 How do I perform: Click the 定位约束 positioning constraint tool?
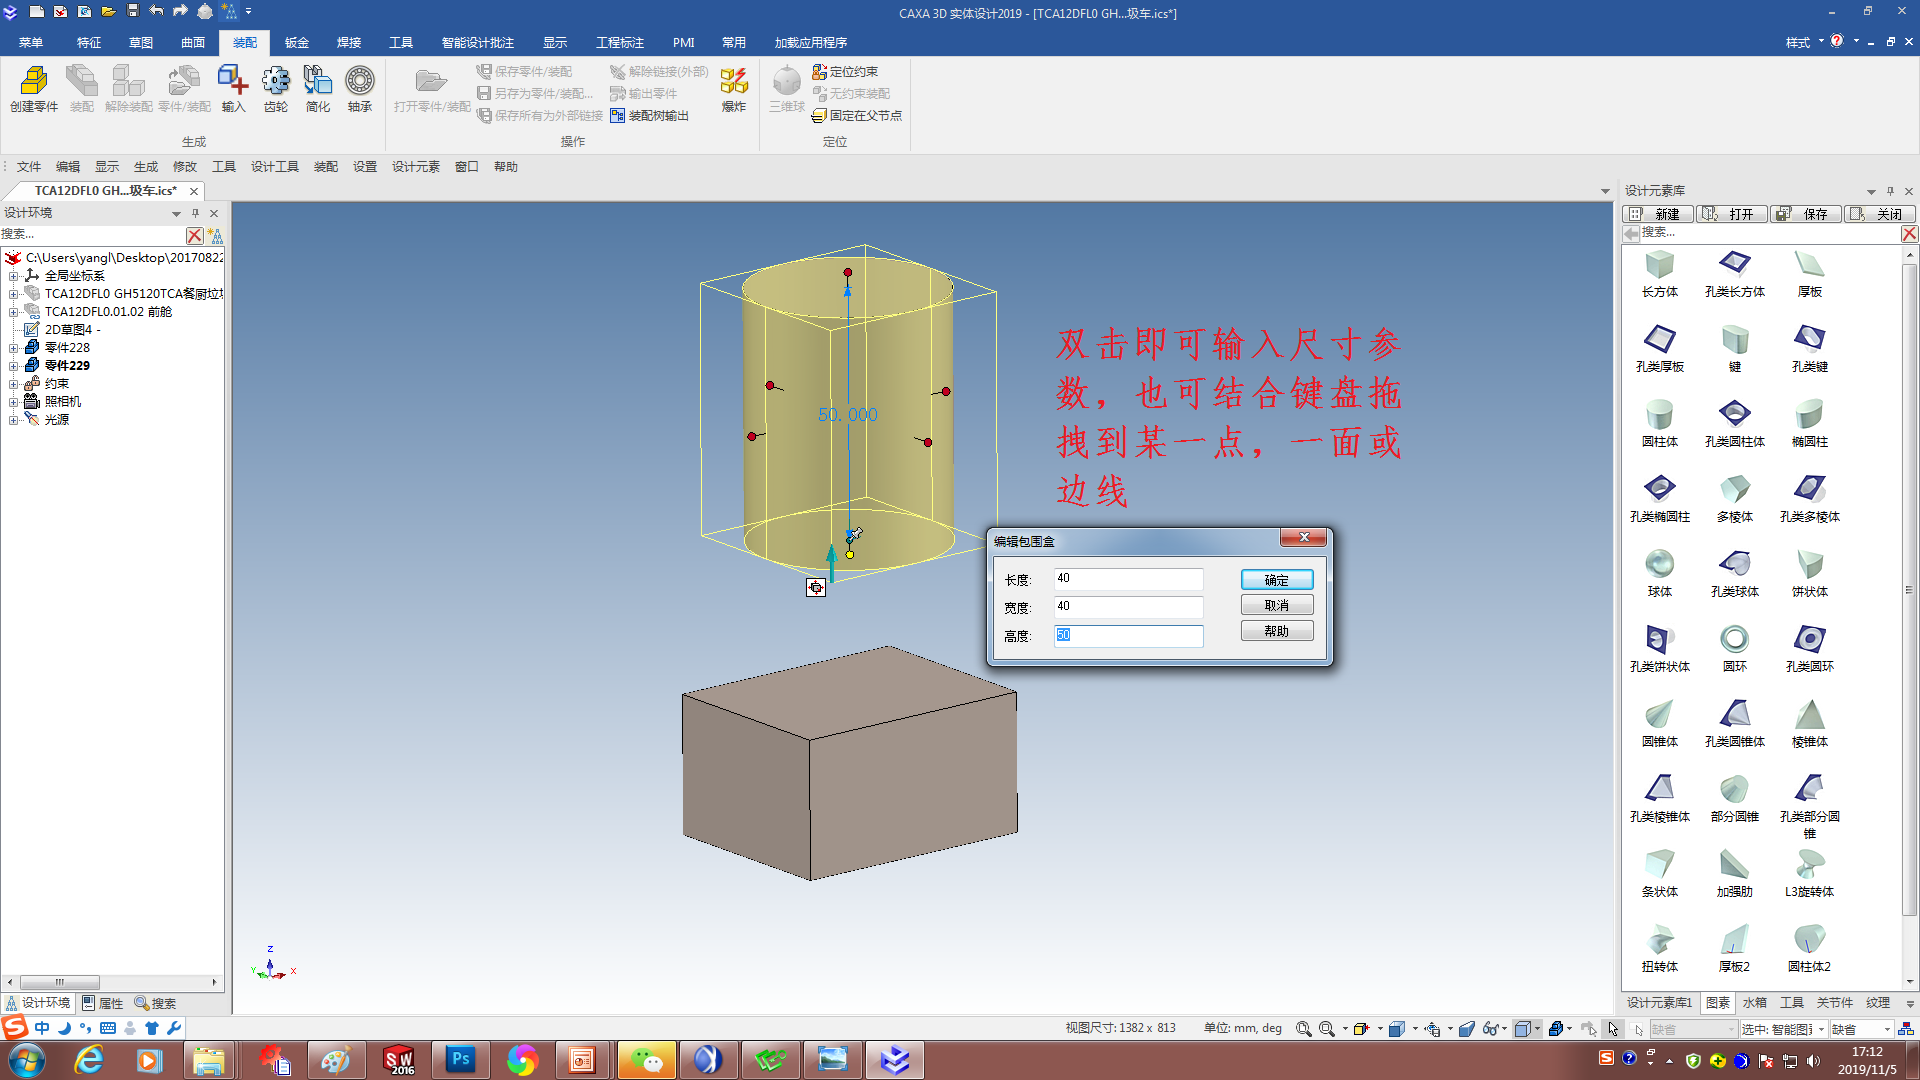point(845,72)
